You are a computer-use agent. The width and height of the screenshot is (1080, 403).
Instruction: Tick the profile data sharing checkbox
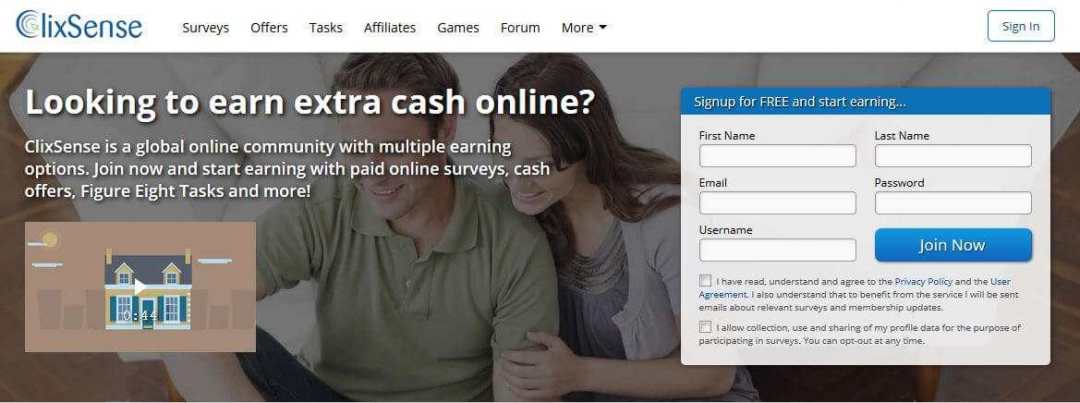(x=705, y=327)
